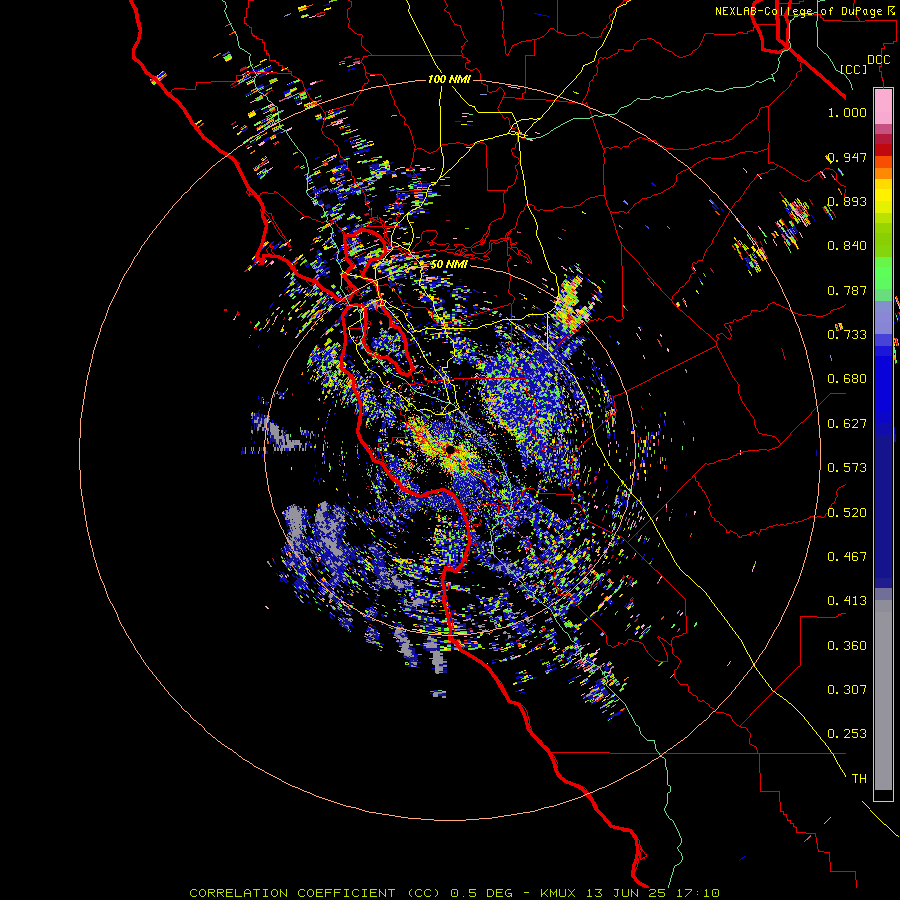The image size is (900, 900).
Task: Click the 0.467 scale value
Action: pos(847,557)
